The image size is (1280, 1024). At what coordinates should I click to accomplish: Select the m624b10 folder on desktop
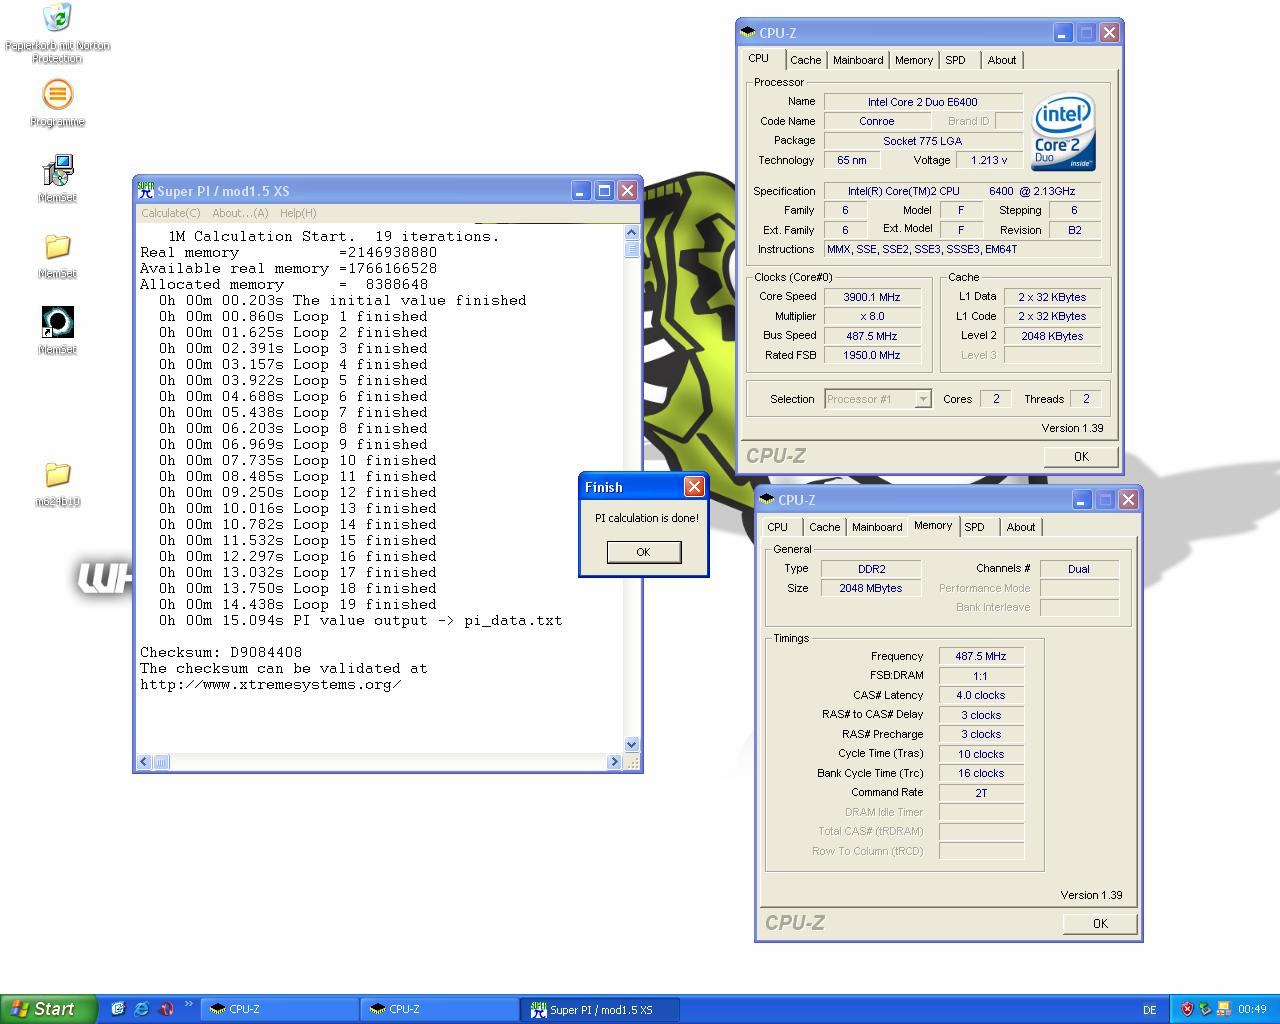(x=57, y=484)
